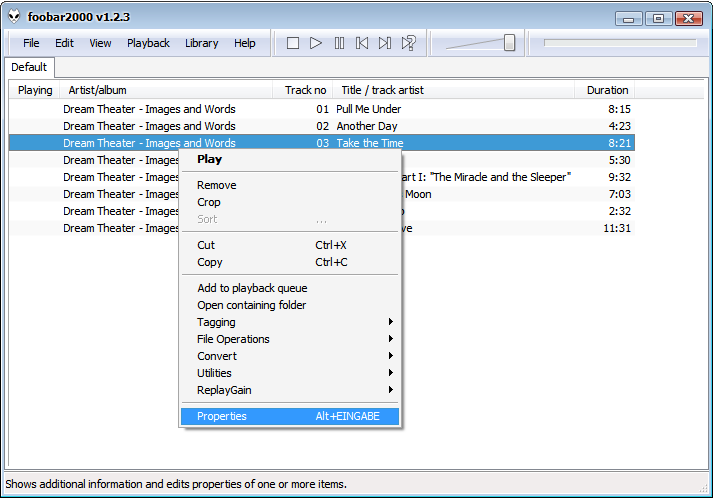Image resolution: width=713 pixels, height=498 pixels.
Task: Expand the Convert submenu
Action: point(290,356)
